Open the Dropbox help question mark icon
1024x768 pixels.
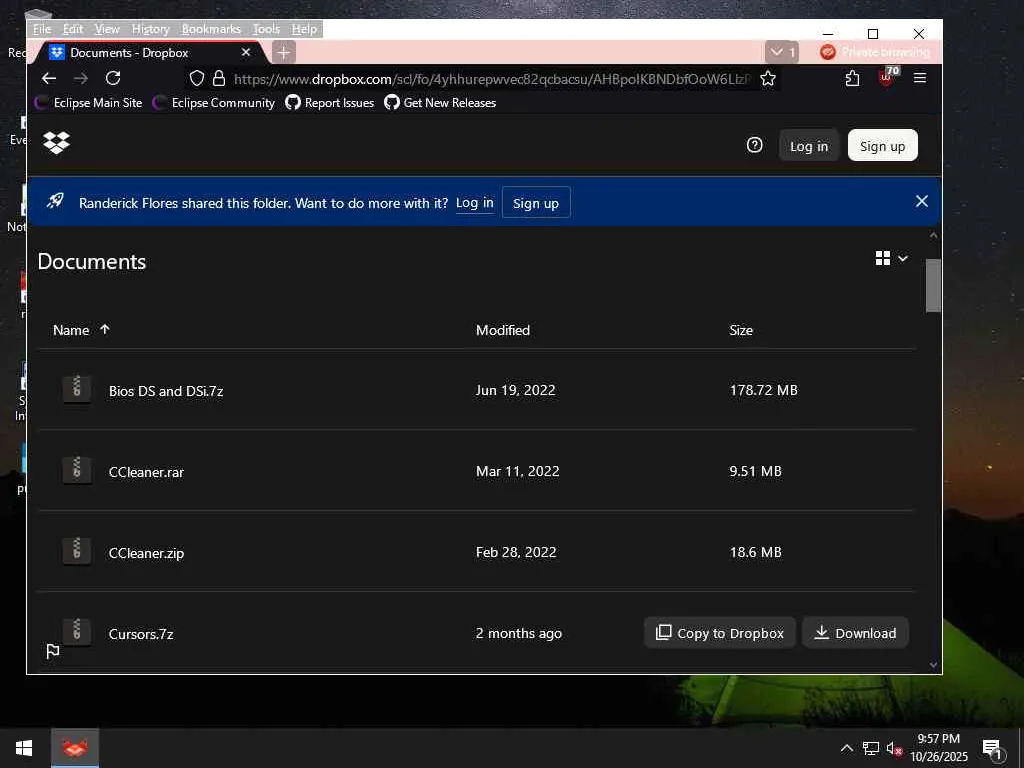[x=754, y=145]
